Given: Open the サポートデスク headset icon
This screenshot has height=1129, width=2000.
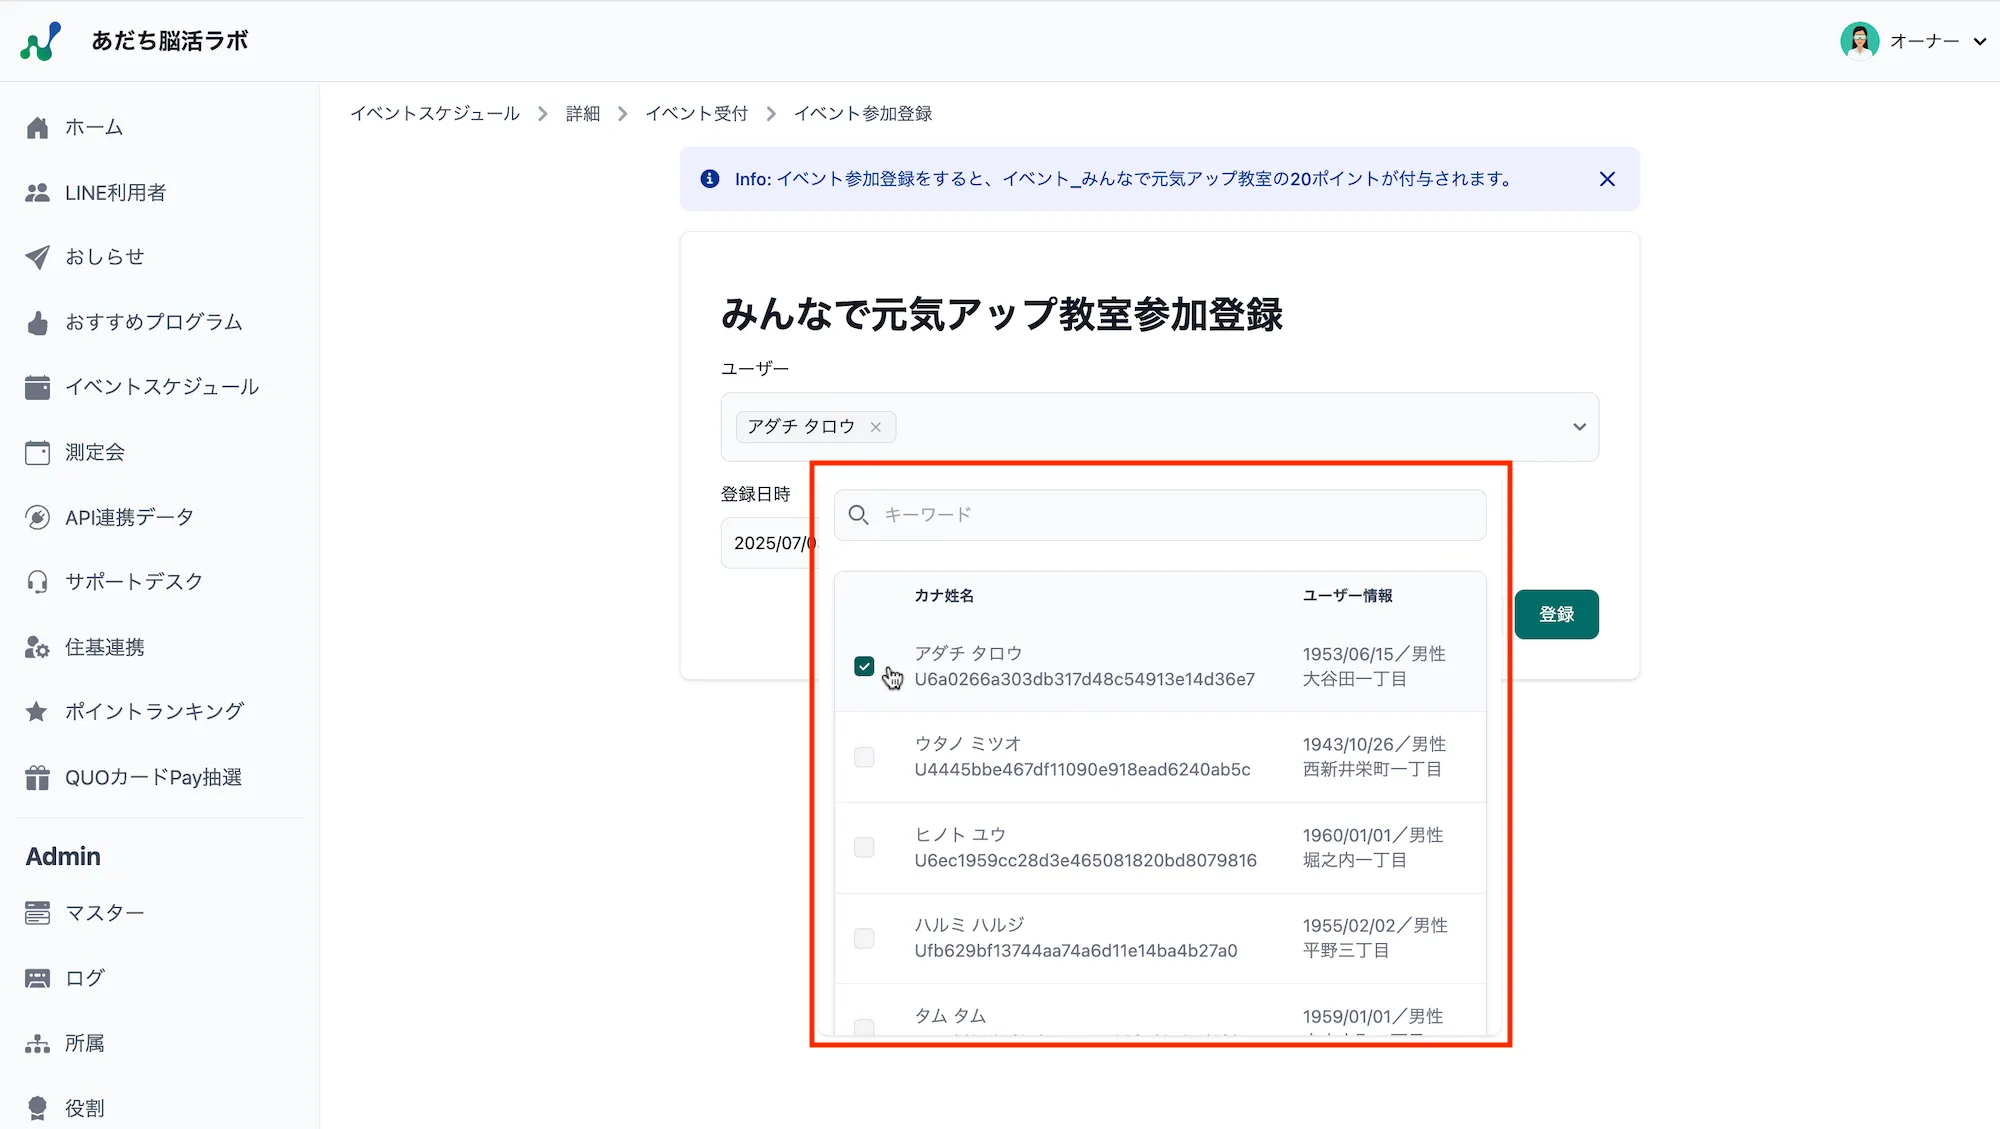Looking at the screenshot, I should [x=38, y=582].
